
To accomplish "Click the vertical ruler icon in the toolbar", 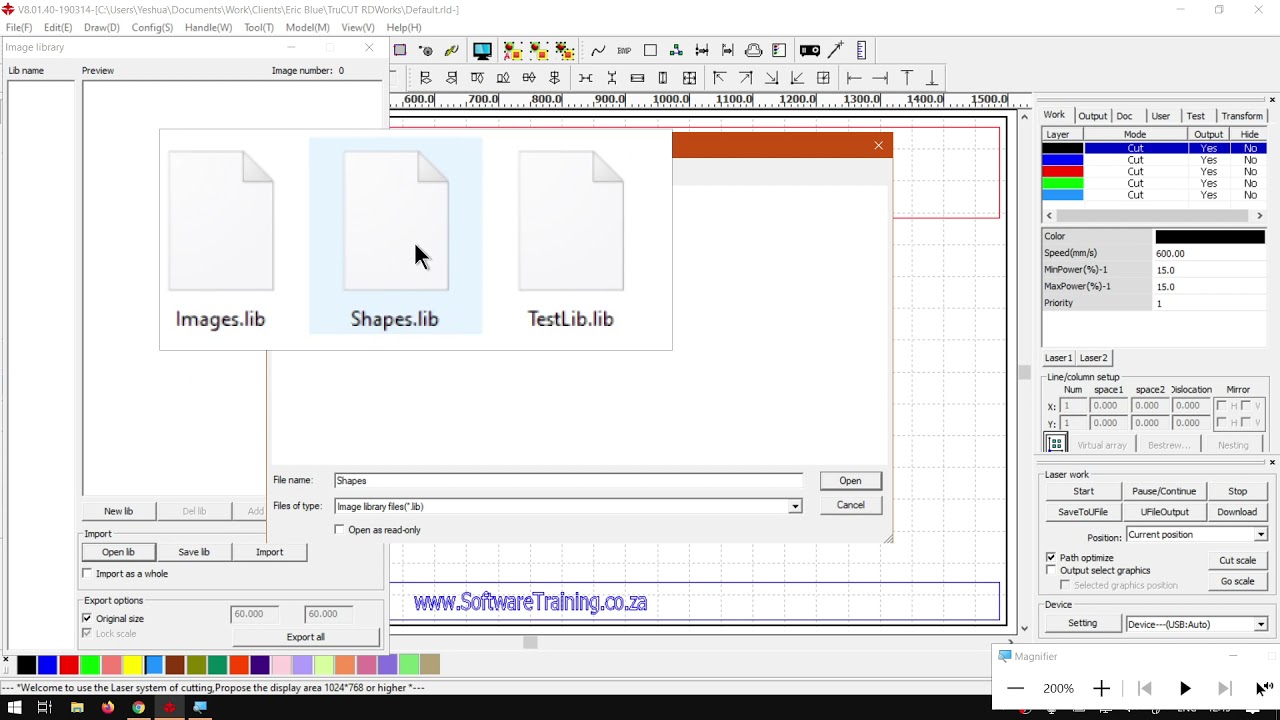I will click(861, 50).
